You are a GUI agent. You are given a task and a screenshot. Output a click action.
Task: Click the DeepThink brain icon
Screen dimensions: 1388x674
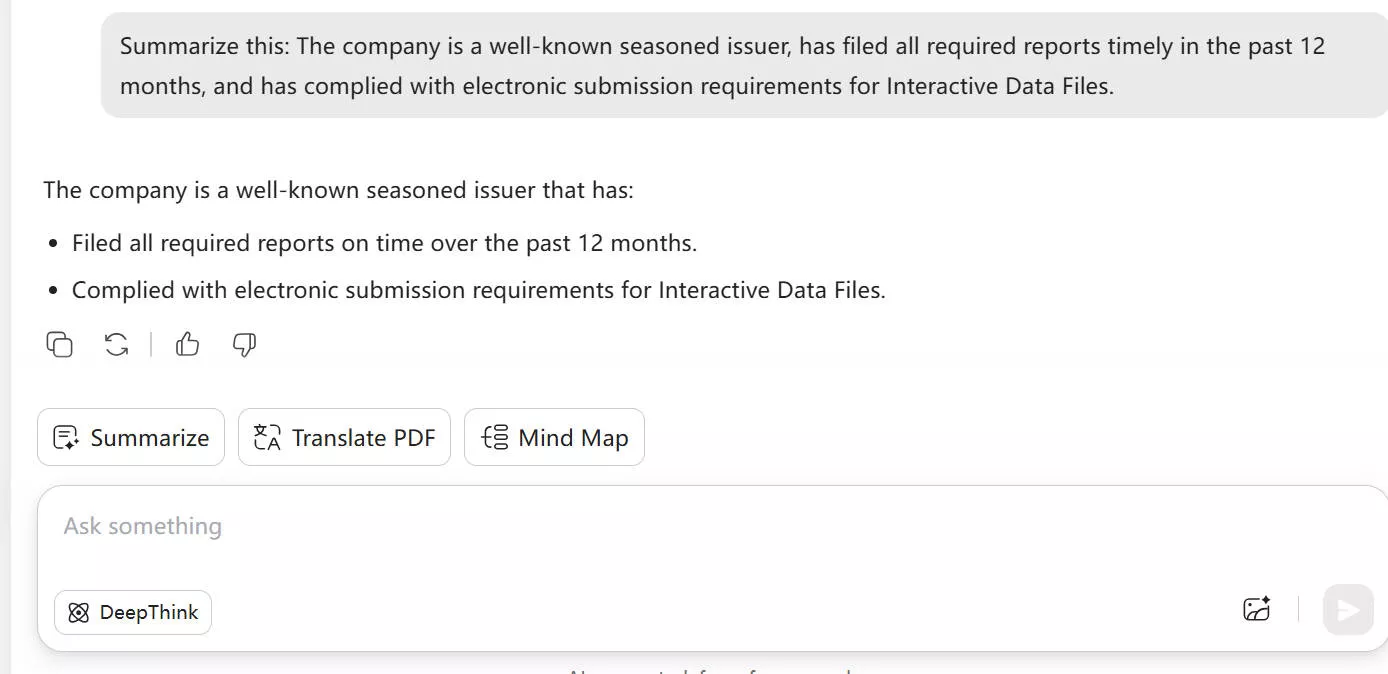tap(78, 612)
